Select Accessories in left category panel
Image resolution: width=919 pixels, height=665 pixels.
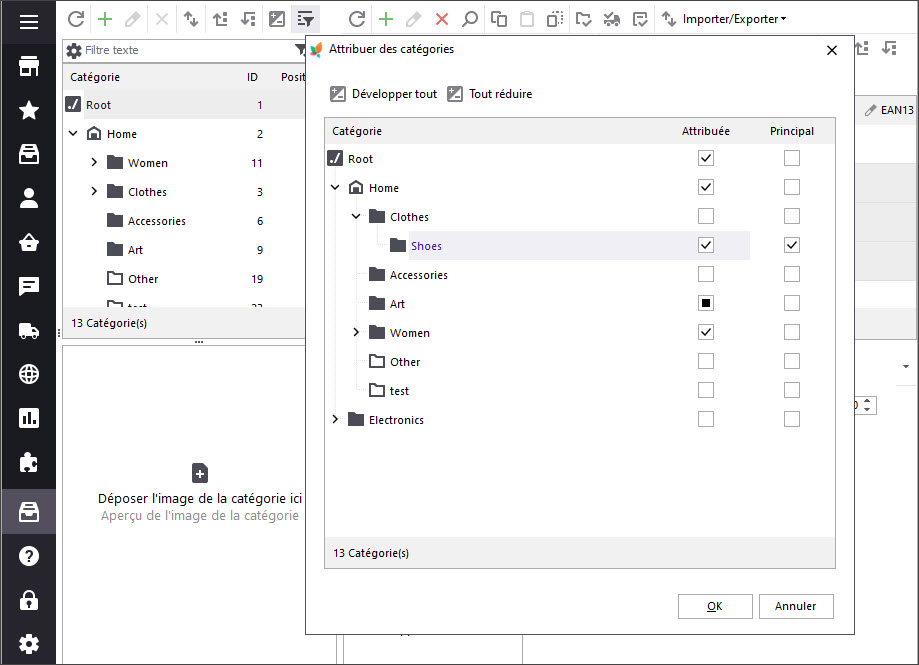tap(156, 221)
